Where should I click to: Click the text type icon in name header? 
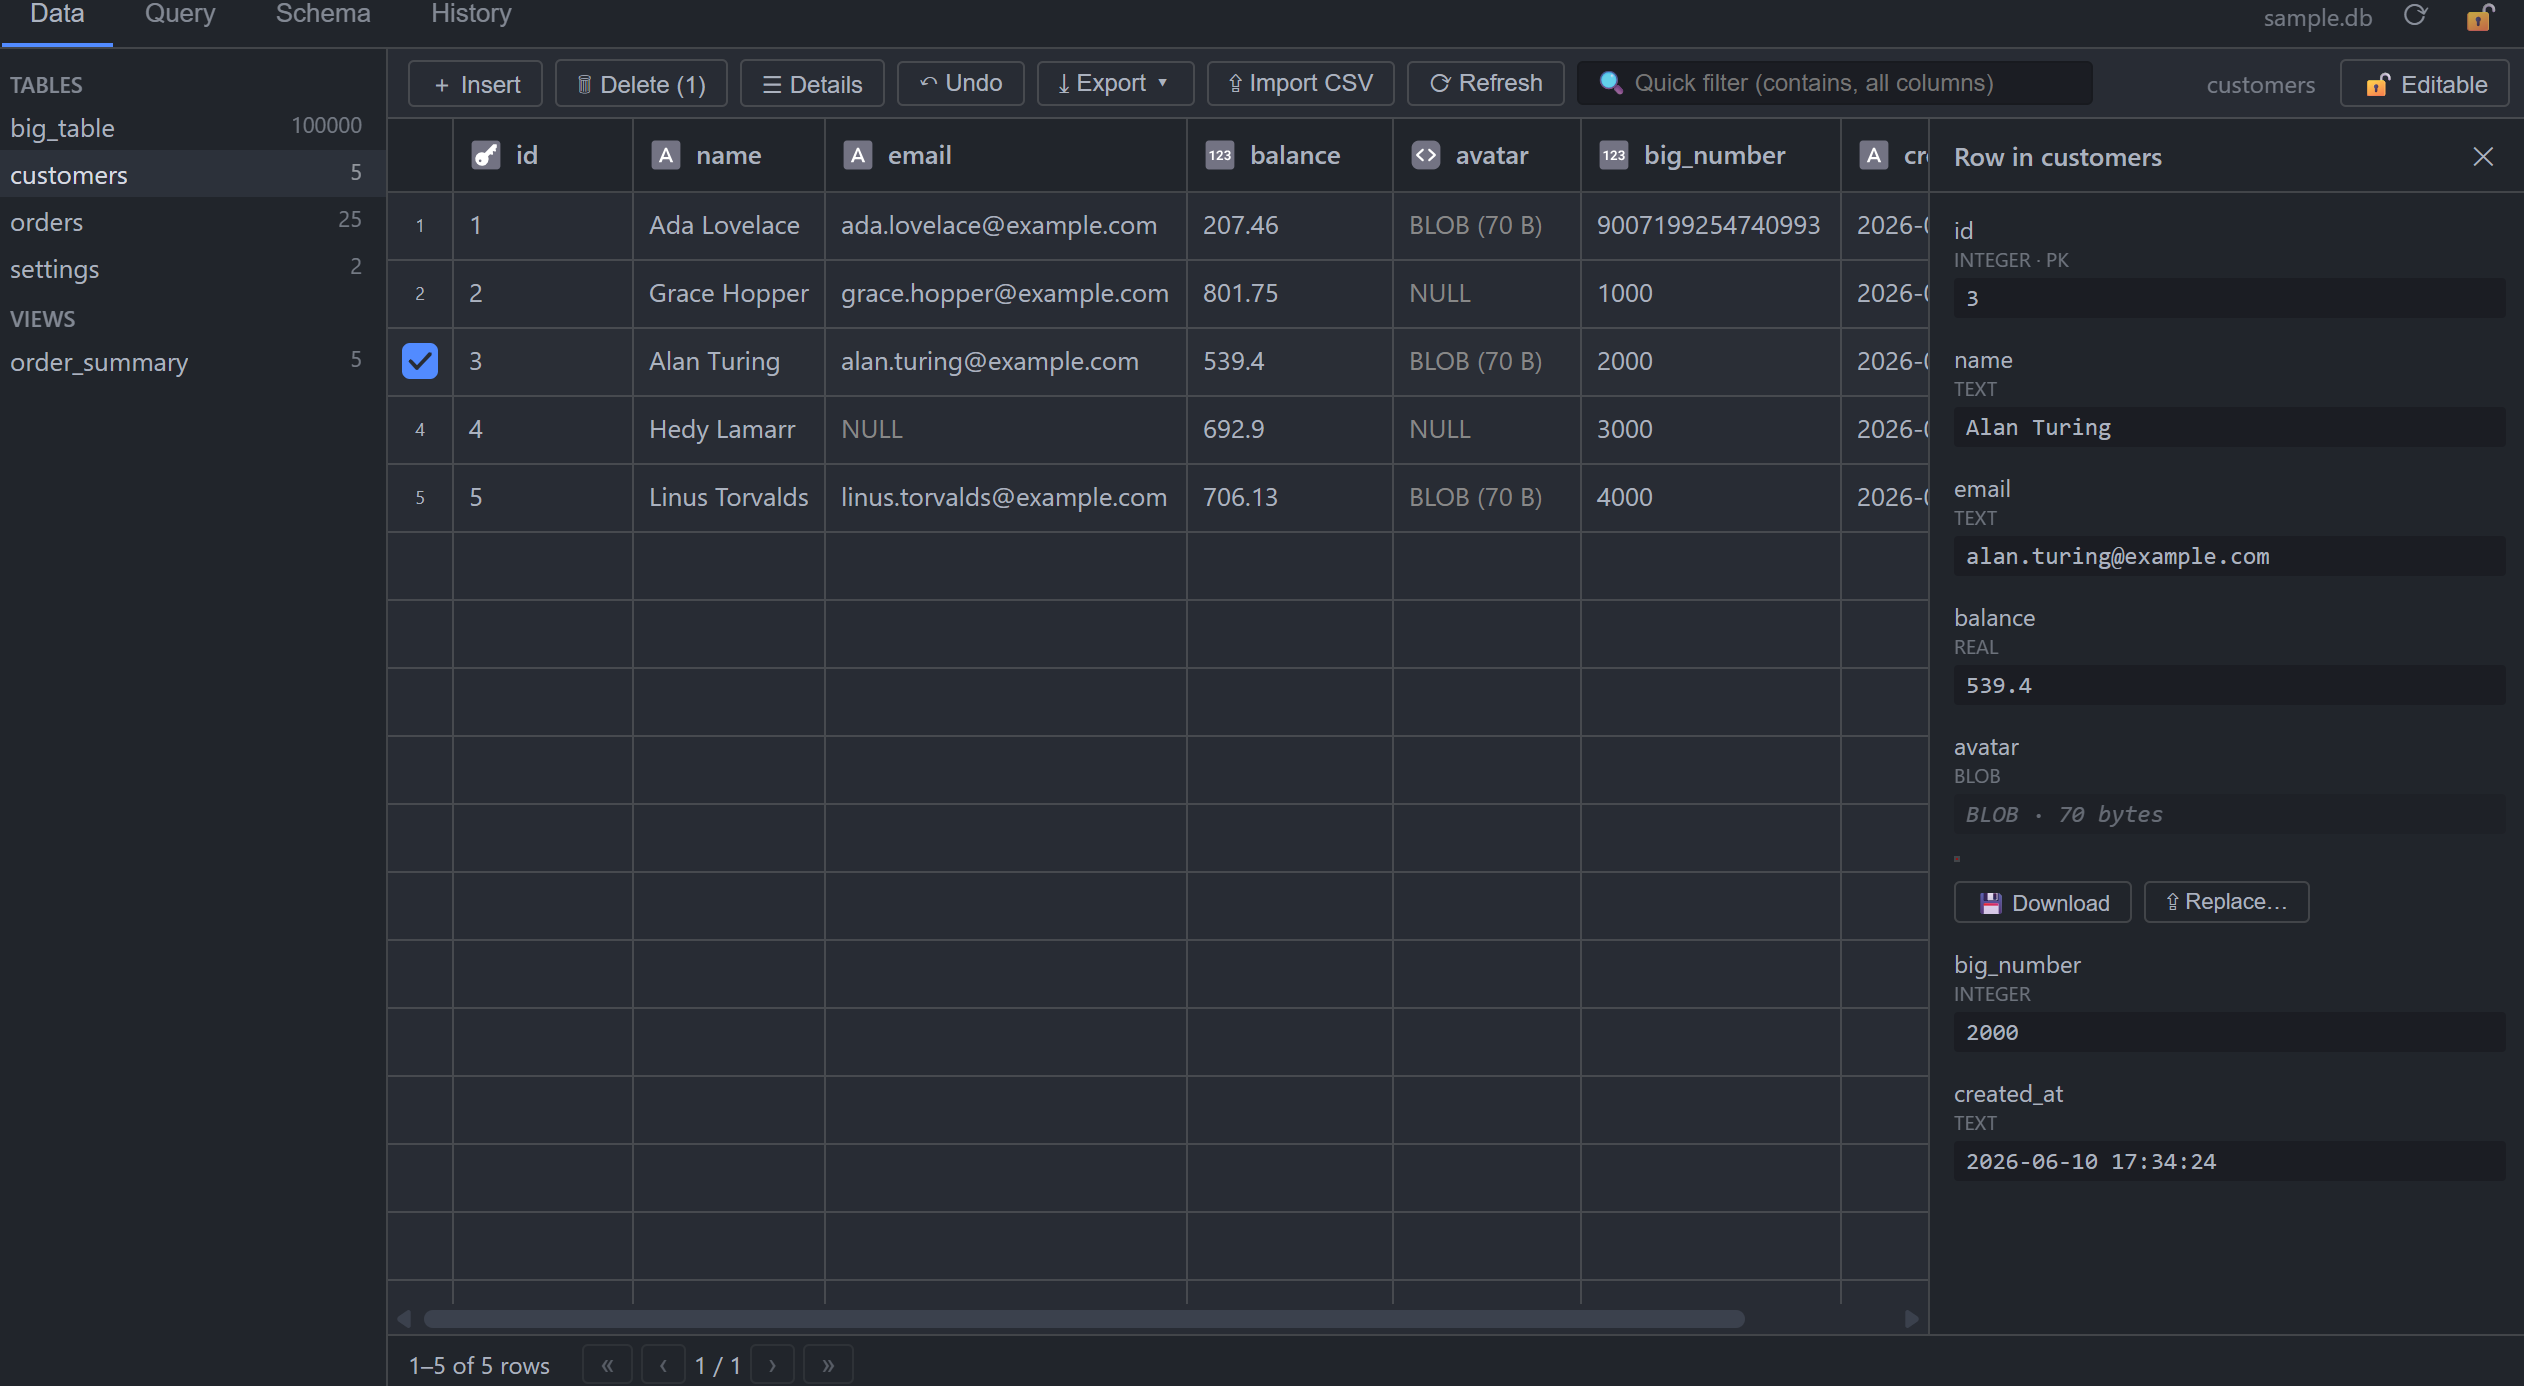pyautogui.click(x=666, y=155)
